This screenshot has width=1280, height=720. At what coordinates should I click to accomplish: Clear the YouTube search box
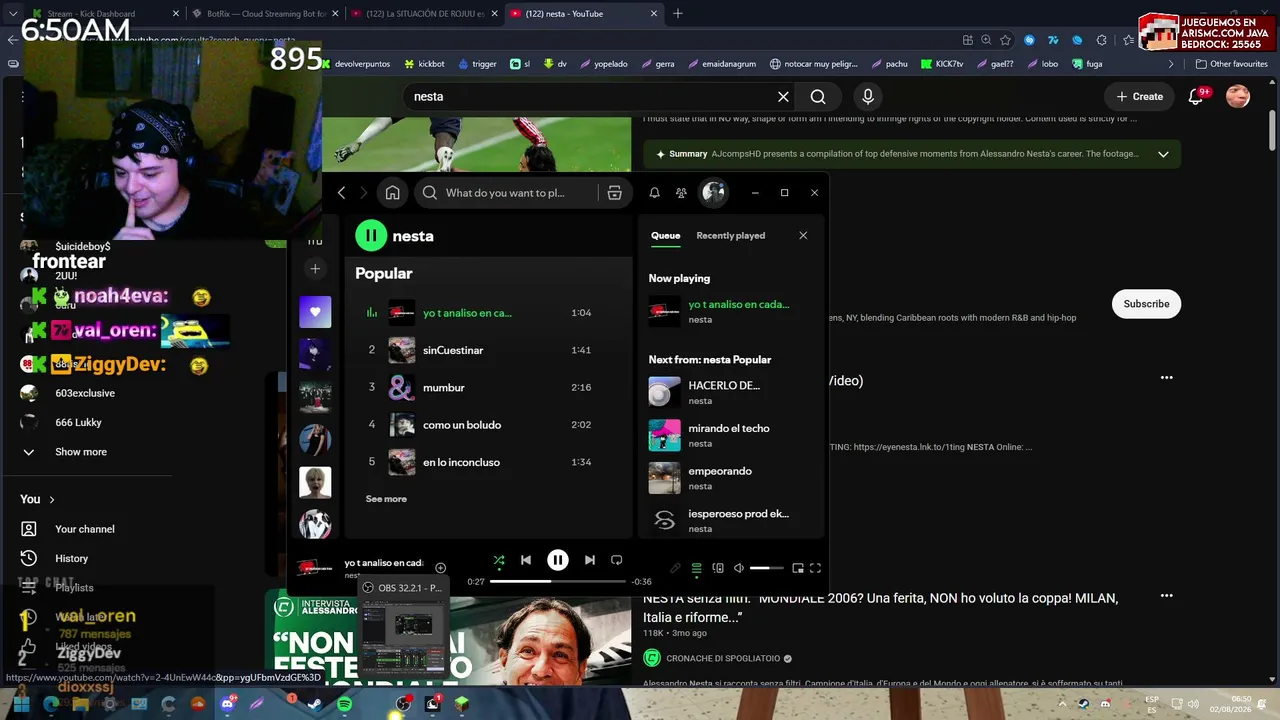783,97
